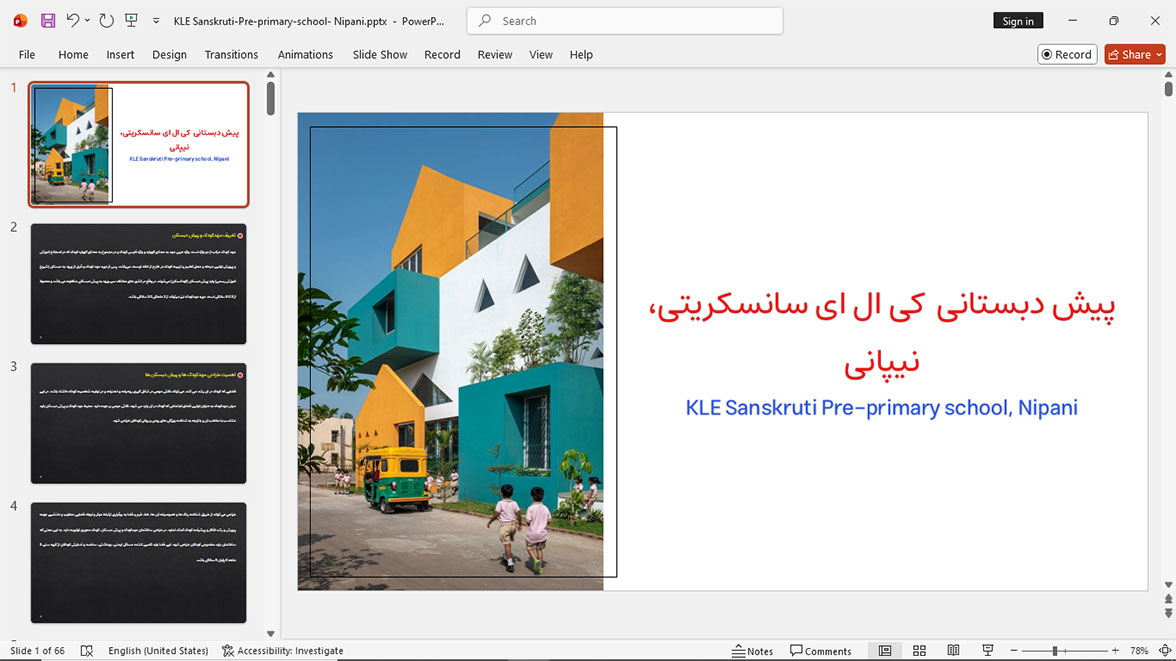Click the PowerPoint app logo icon
This screenshot has height=661, width=1176.
(x=20, y=21)
